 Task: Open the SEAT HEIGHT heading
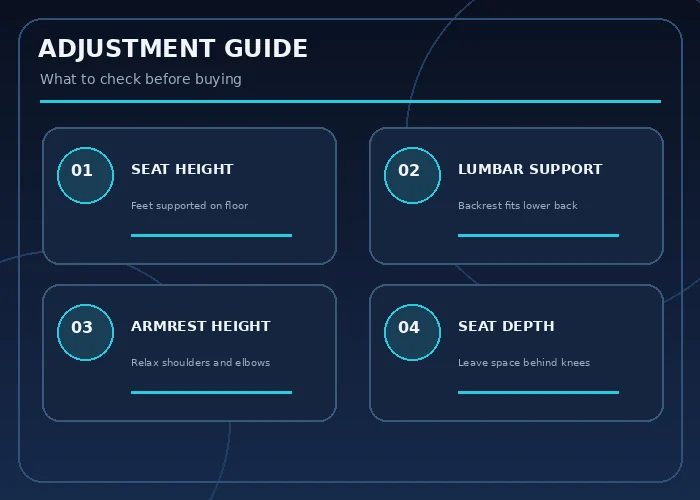point(182,169)
